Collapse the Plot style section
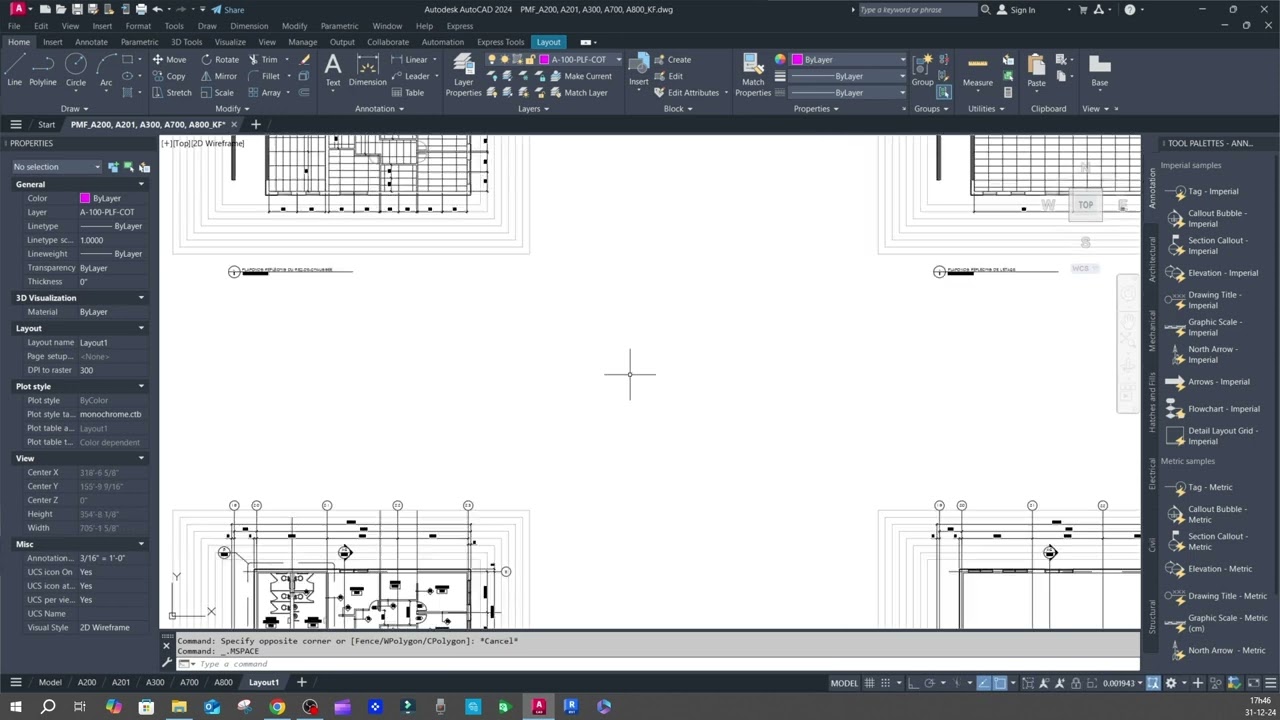This screenshot has width=1280, height=720. pyautogui.click(x=141, y=386)
